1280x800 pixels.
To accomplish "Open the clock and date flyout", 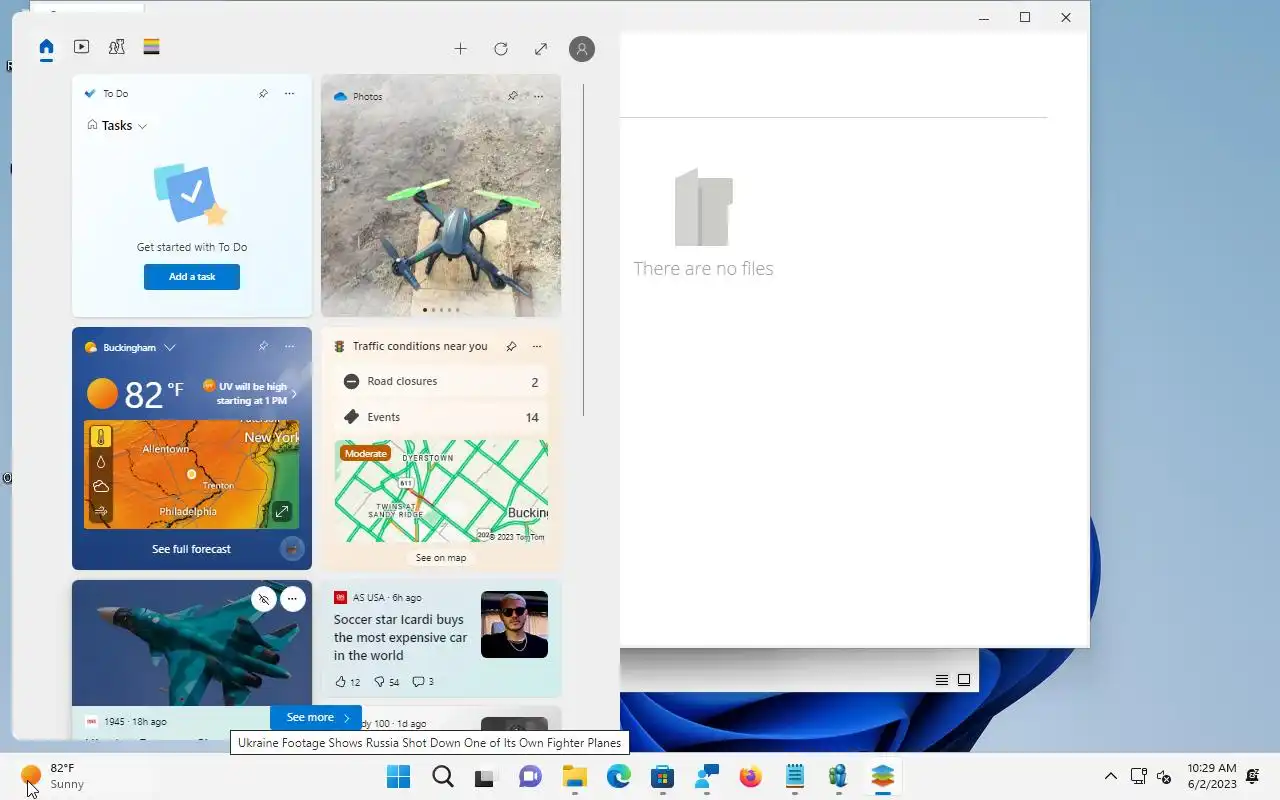I will (1212, 777).
